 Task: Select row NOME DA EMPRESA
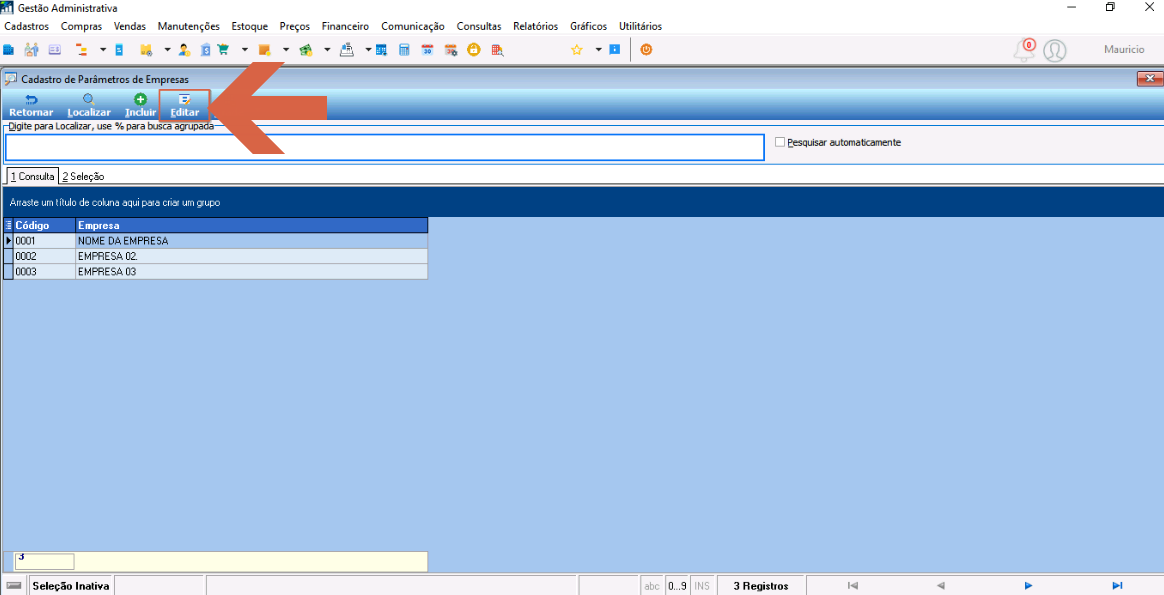click(x=215, y=241)
